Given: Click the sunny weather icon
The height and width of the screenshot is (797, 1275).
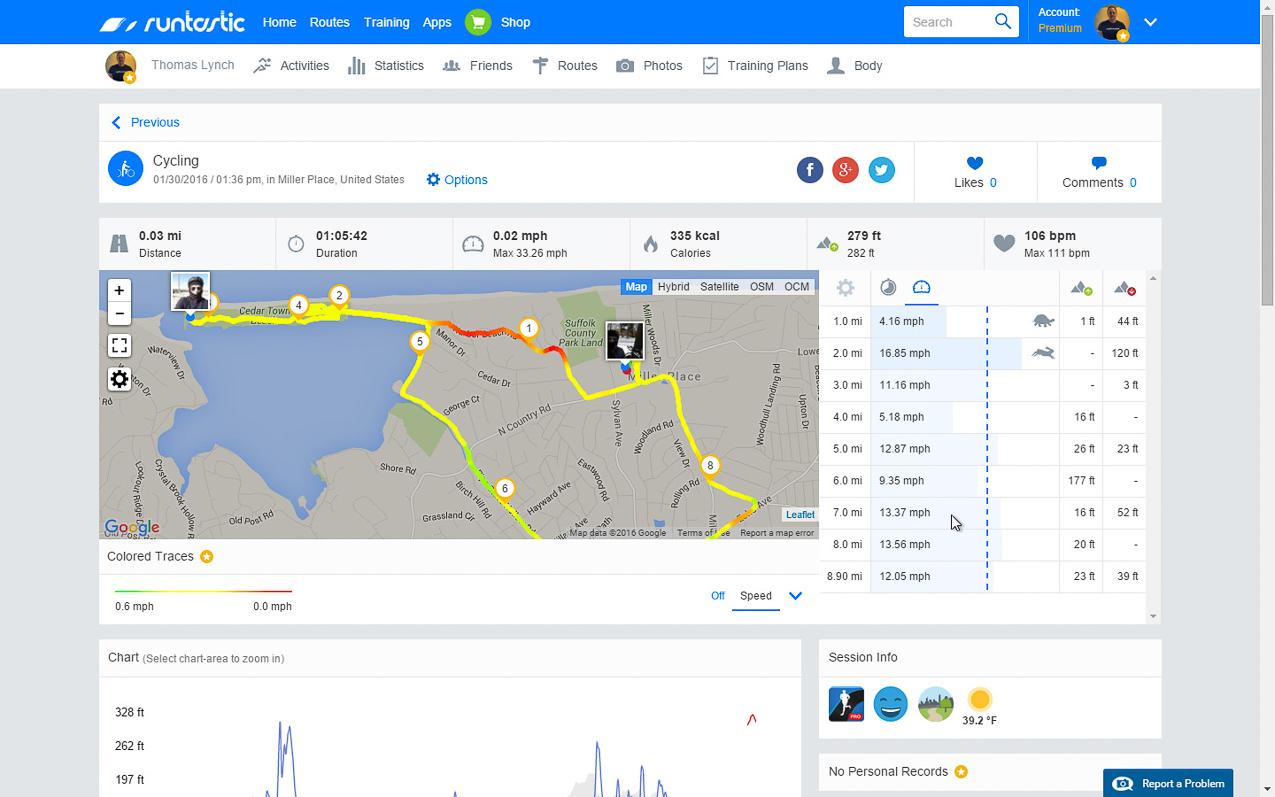Looking at the screenshot, I should 980,699.
